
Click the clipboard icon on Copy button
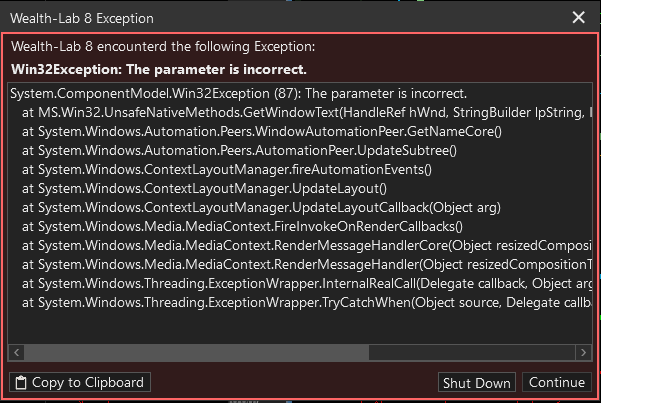click(x=21, y=383)
